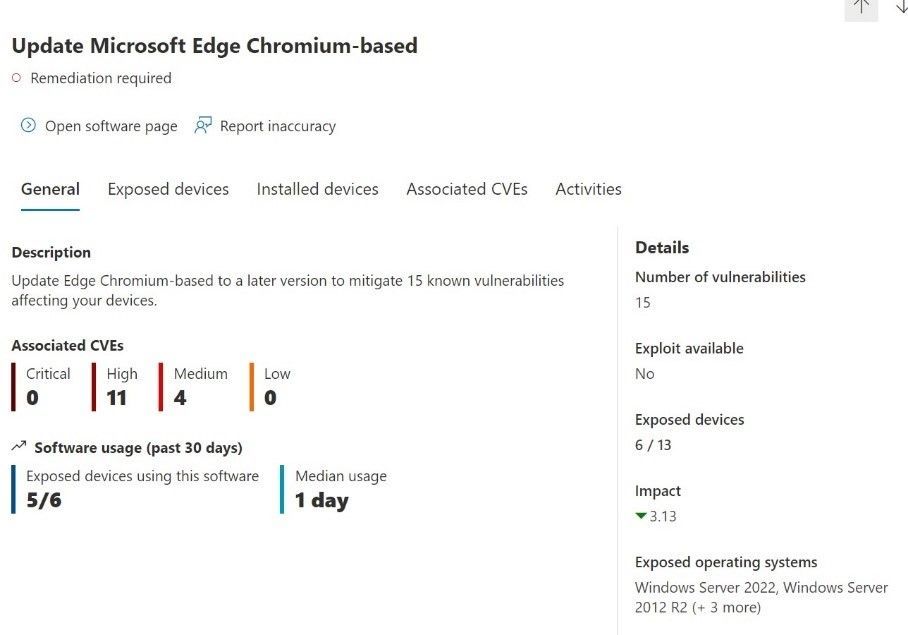Click the down arrow navigation icon
This screenshot has width=908, height=635.
pyautogui.click(x=902, y=6)
